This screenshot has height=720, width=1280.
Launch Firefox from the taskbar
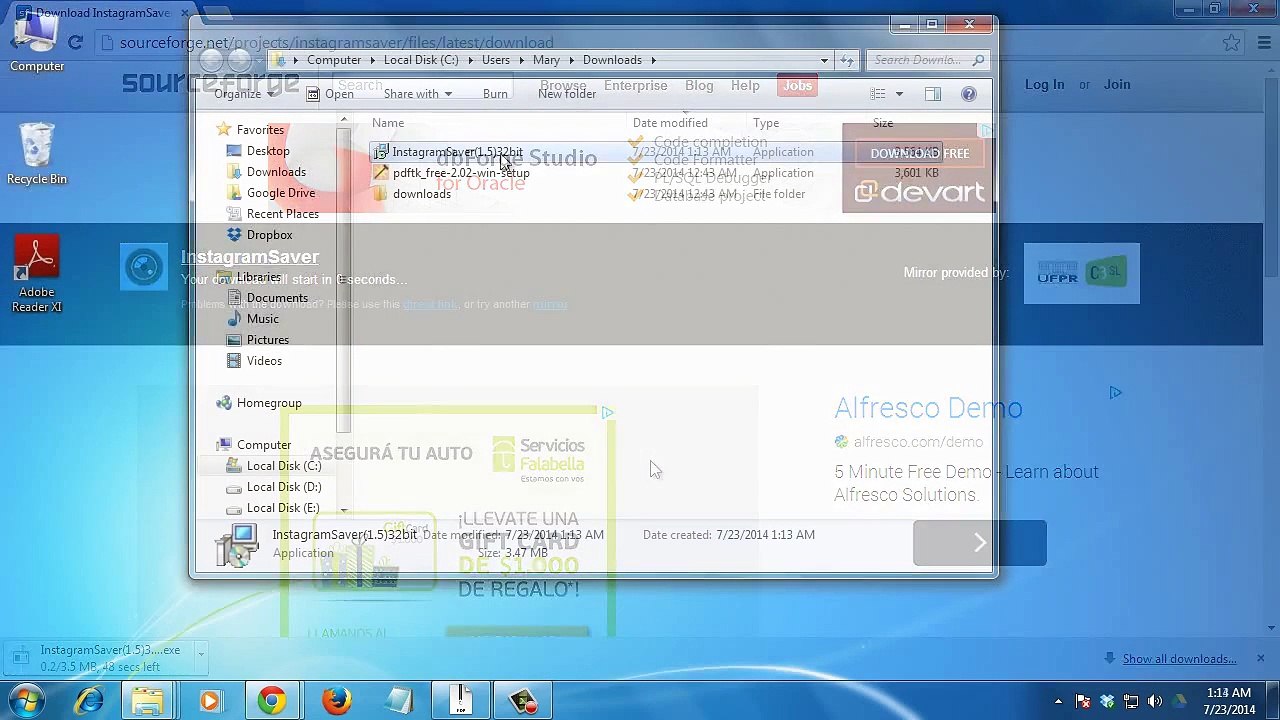click(336, 701)
